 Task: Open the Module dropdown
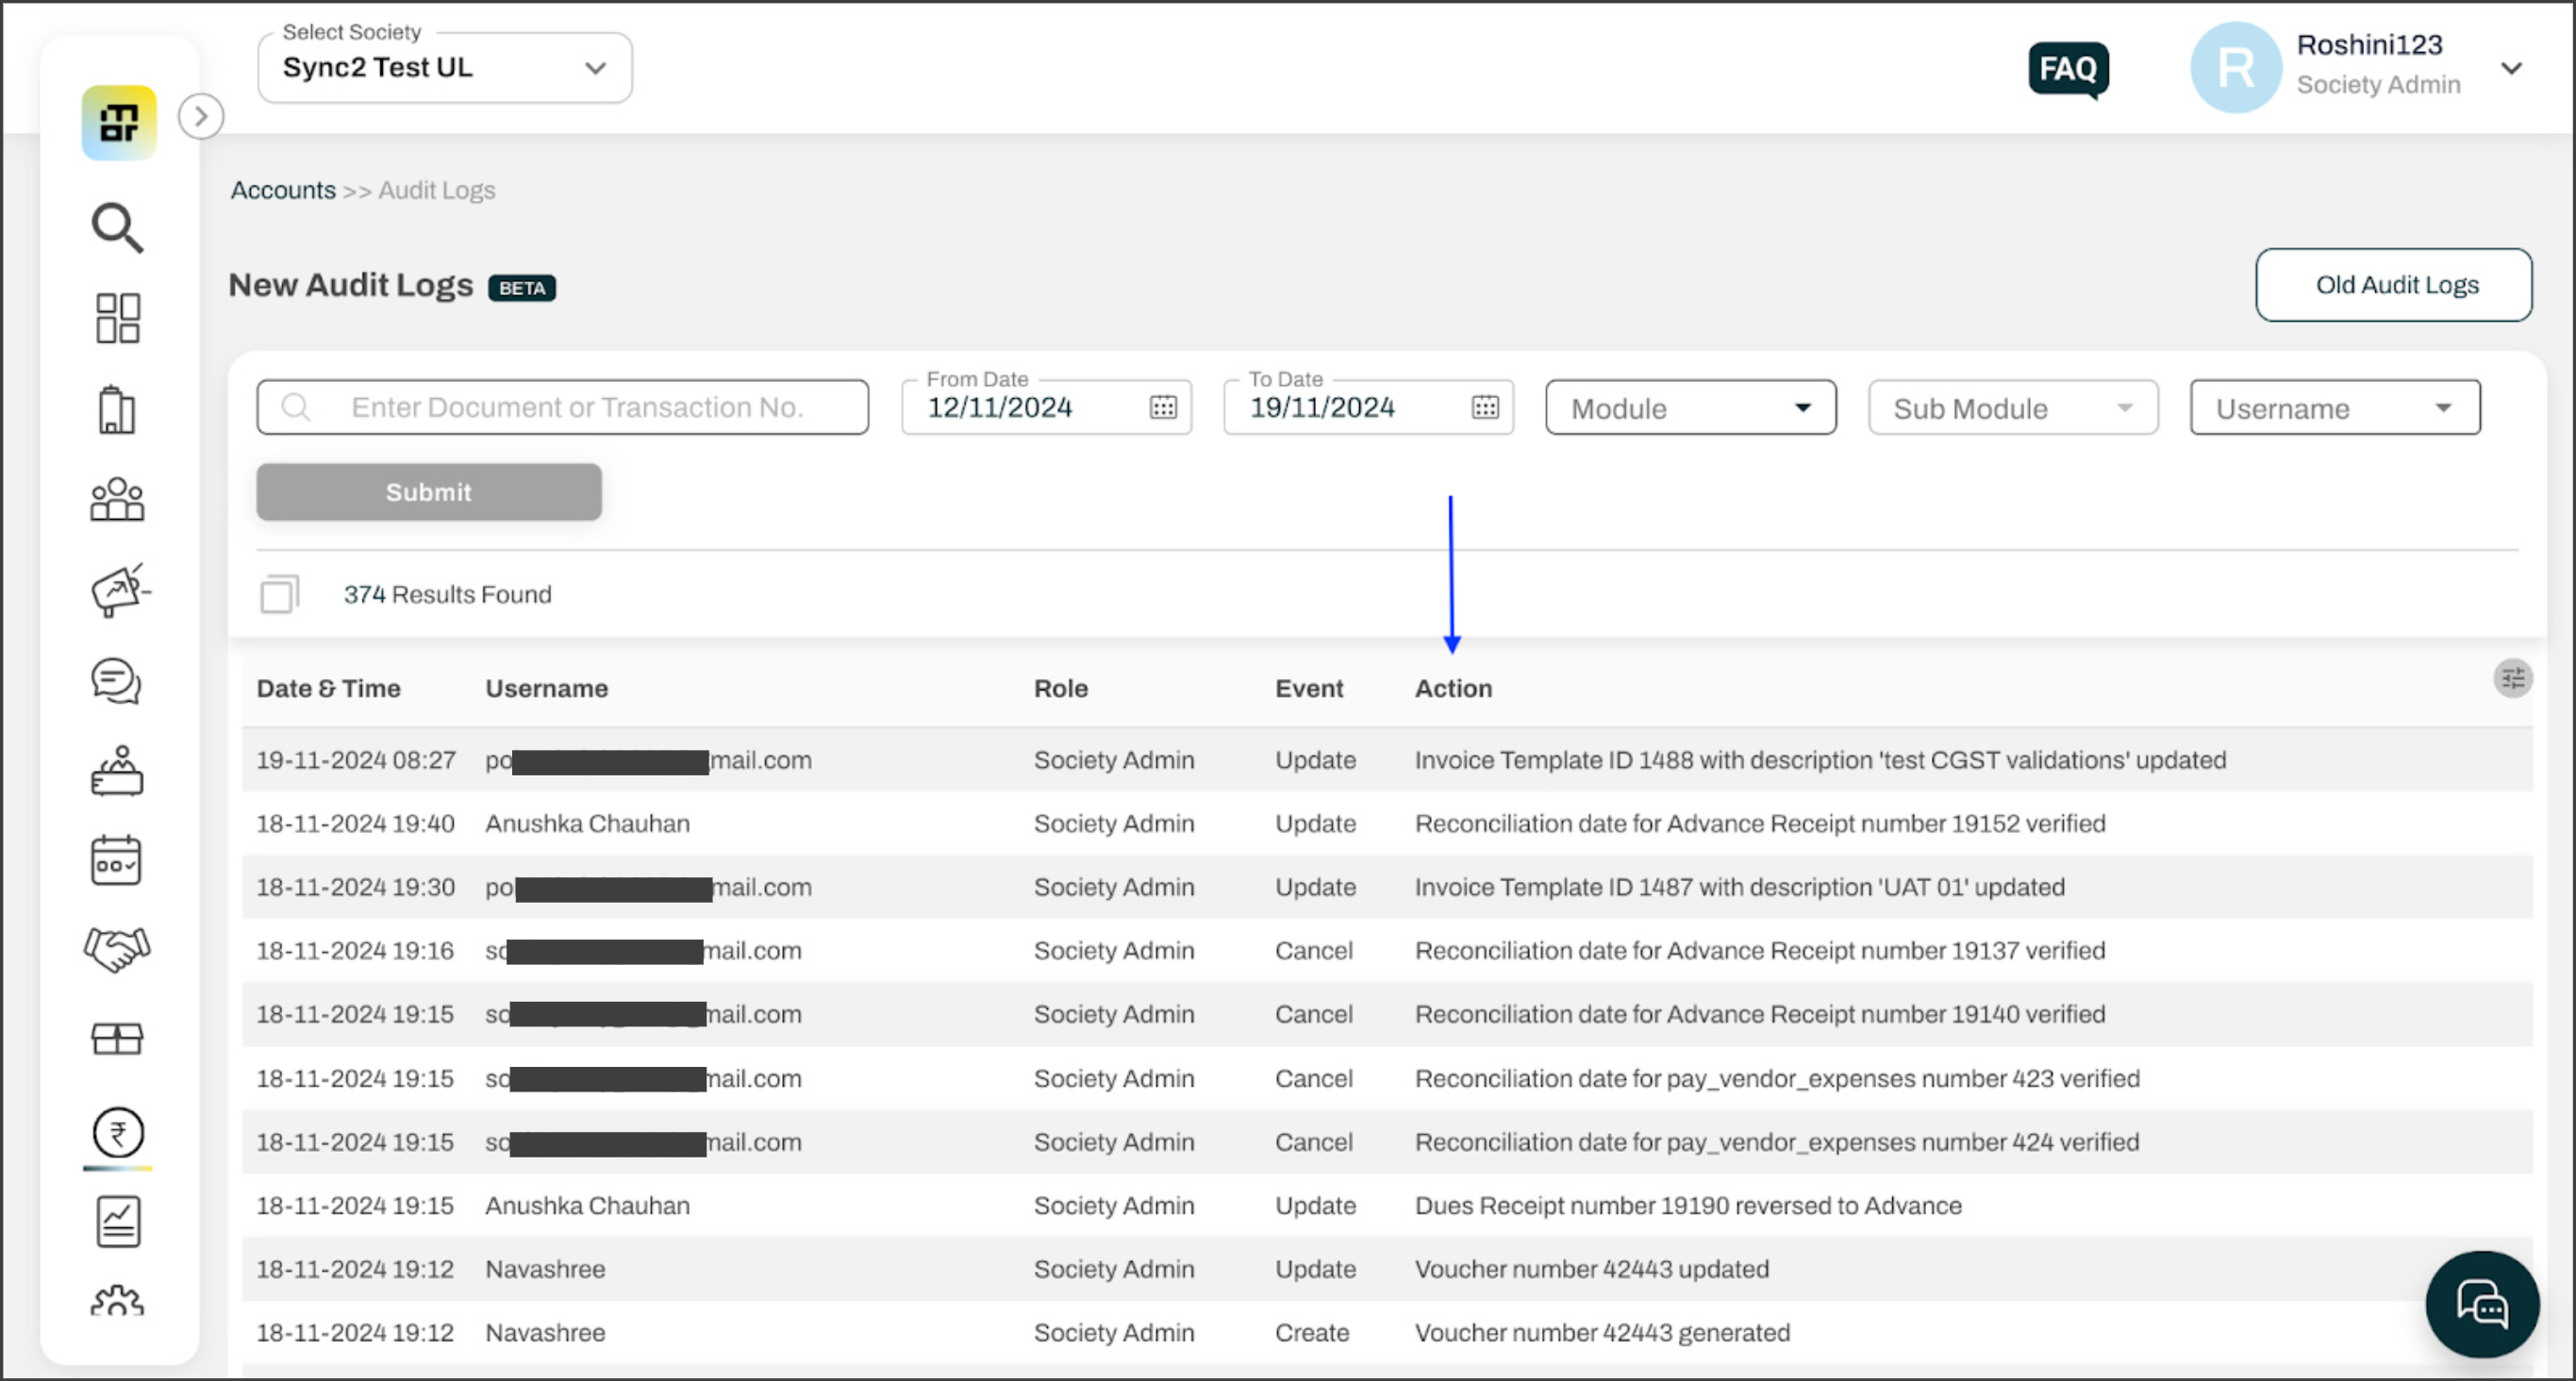(x=1690, y=408)
